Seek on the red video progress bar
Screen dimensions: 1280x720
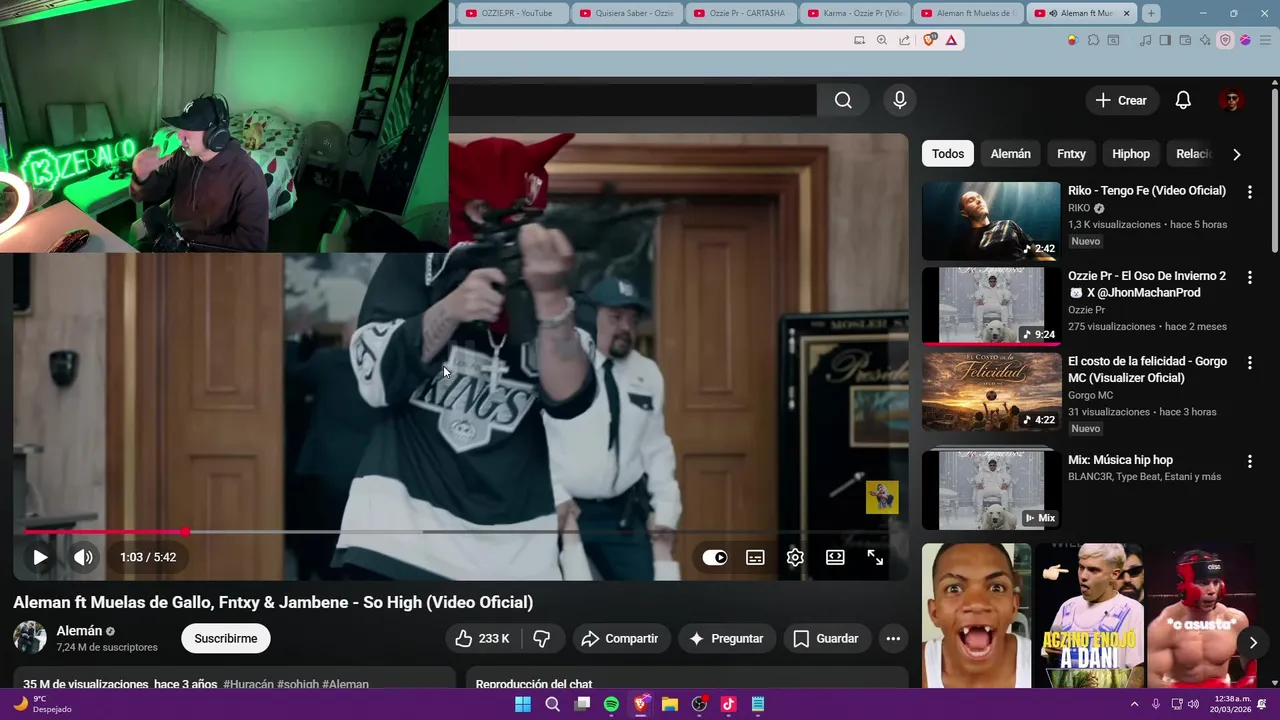pyautogui.click(x=460, y=532)
